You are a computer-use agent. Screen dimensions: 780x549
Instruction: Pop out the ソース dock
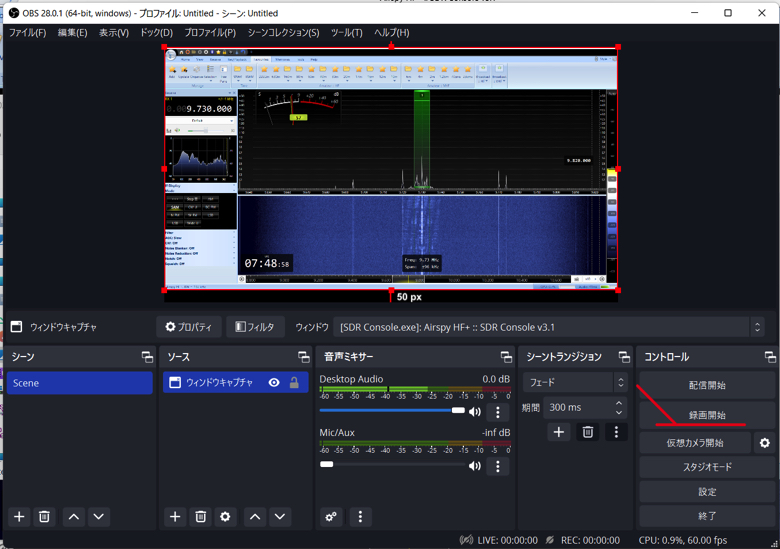point(303,357)
